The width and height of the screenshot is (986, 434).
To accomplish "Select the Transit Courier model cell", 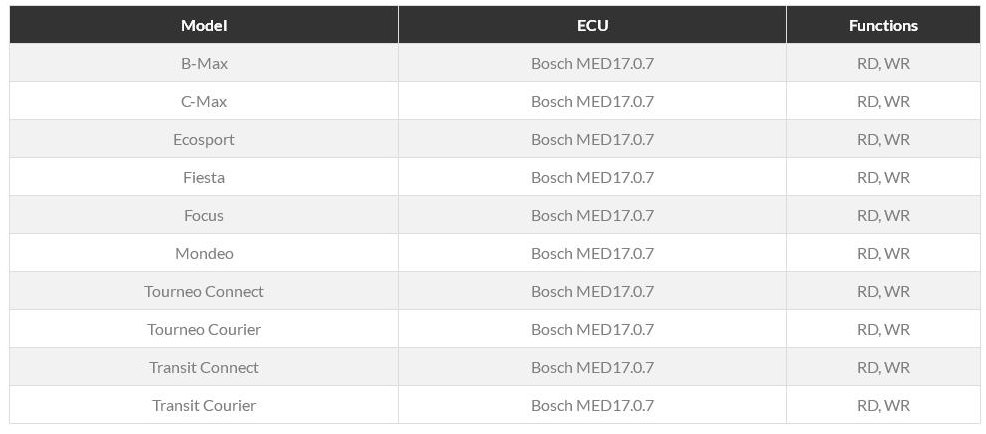I will (x=204, y=405).
